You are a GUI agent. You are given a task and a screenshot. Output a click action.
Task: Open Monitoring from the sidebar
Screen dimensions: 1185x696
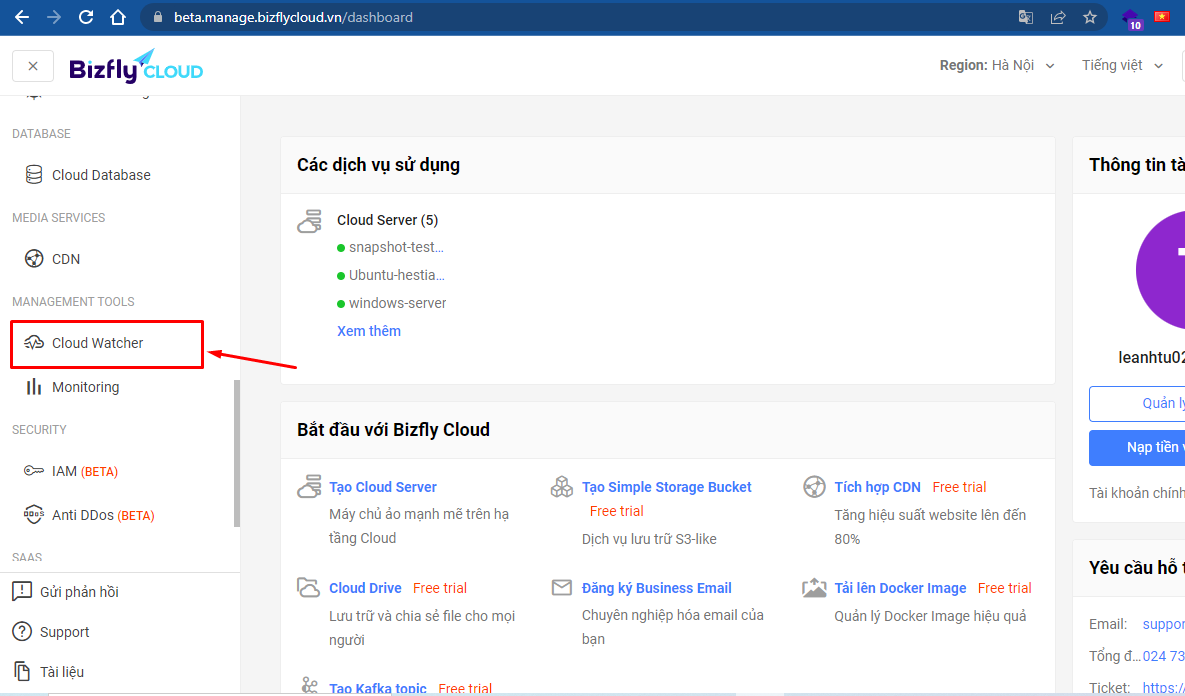pos(85,387)
